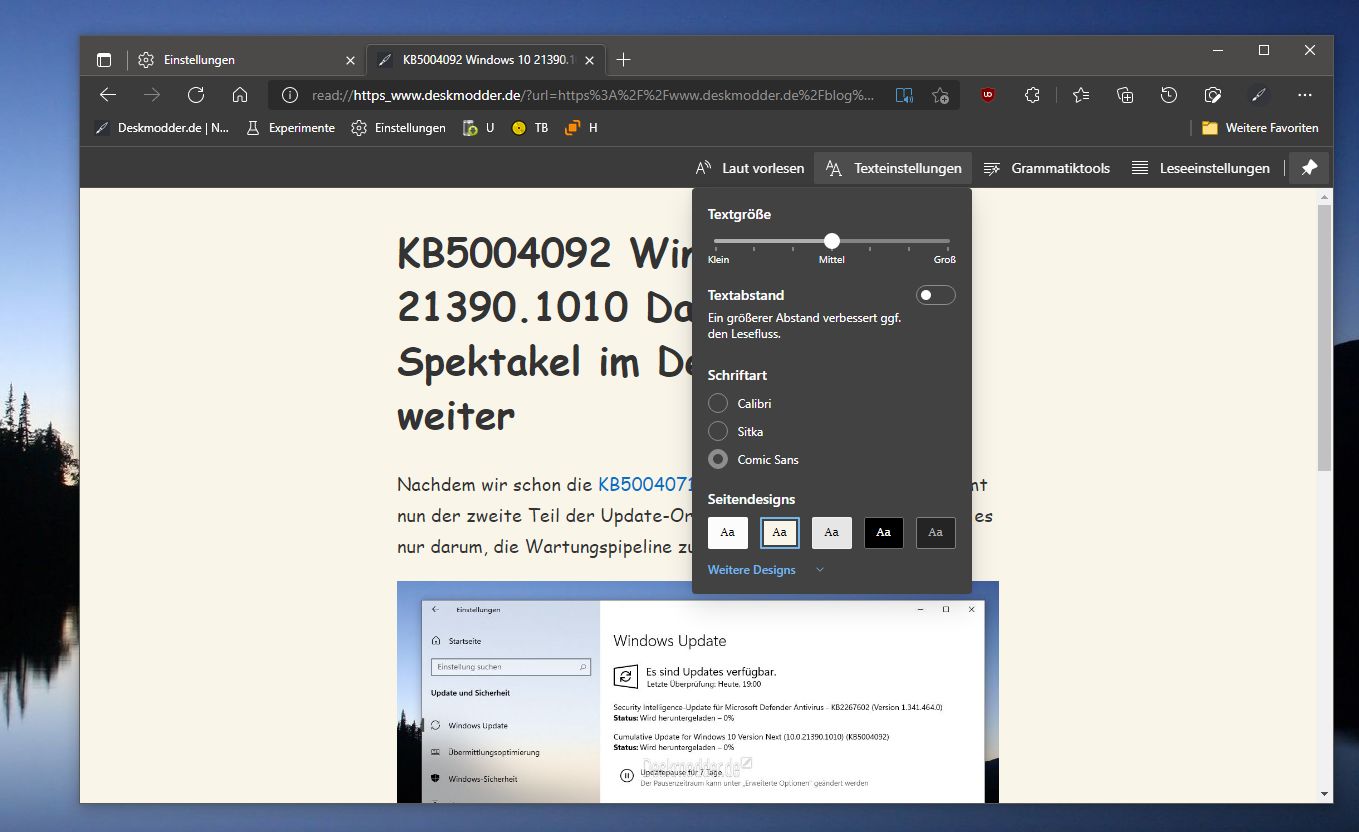Go back to the previous page
The height and width of the screenshot is (832, 1359).
point(108,95)
